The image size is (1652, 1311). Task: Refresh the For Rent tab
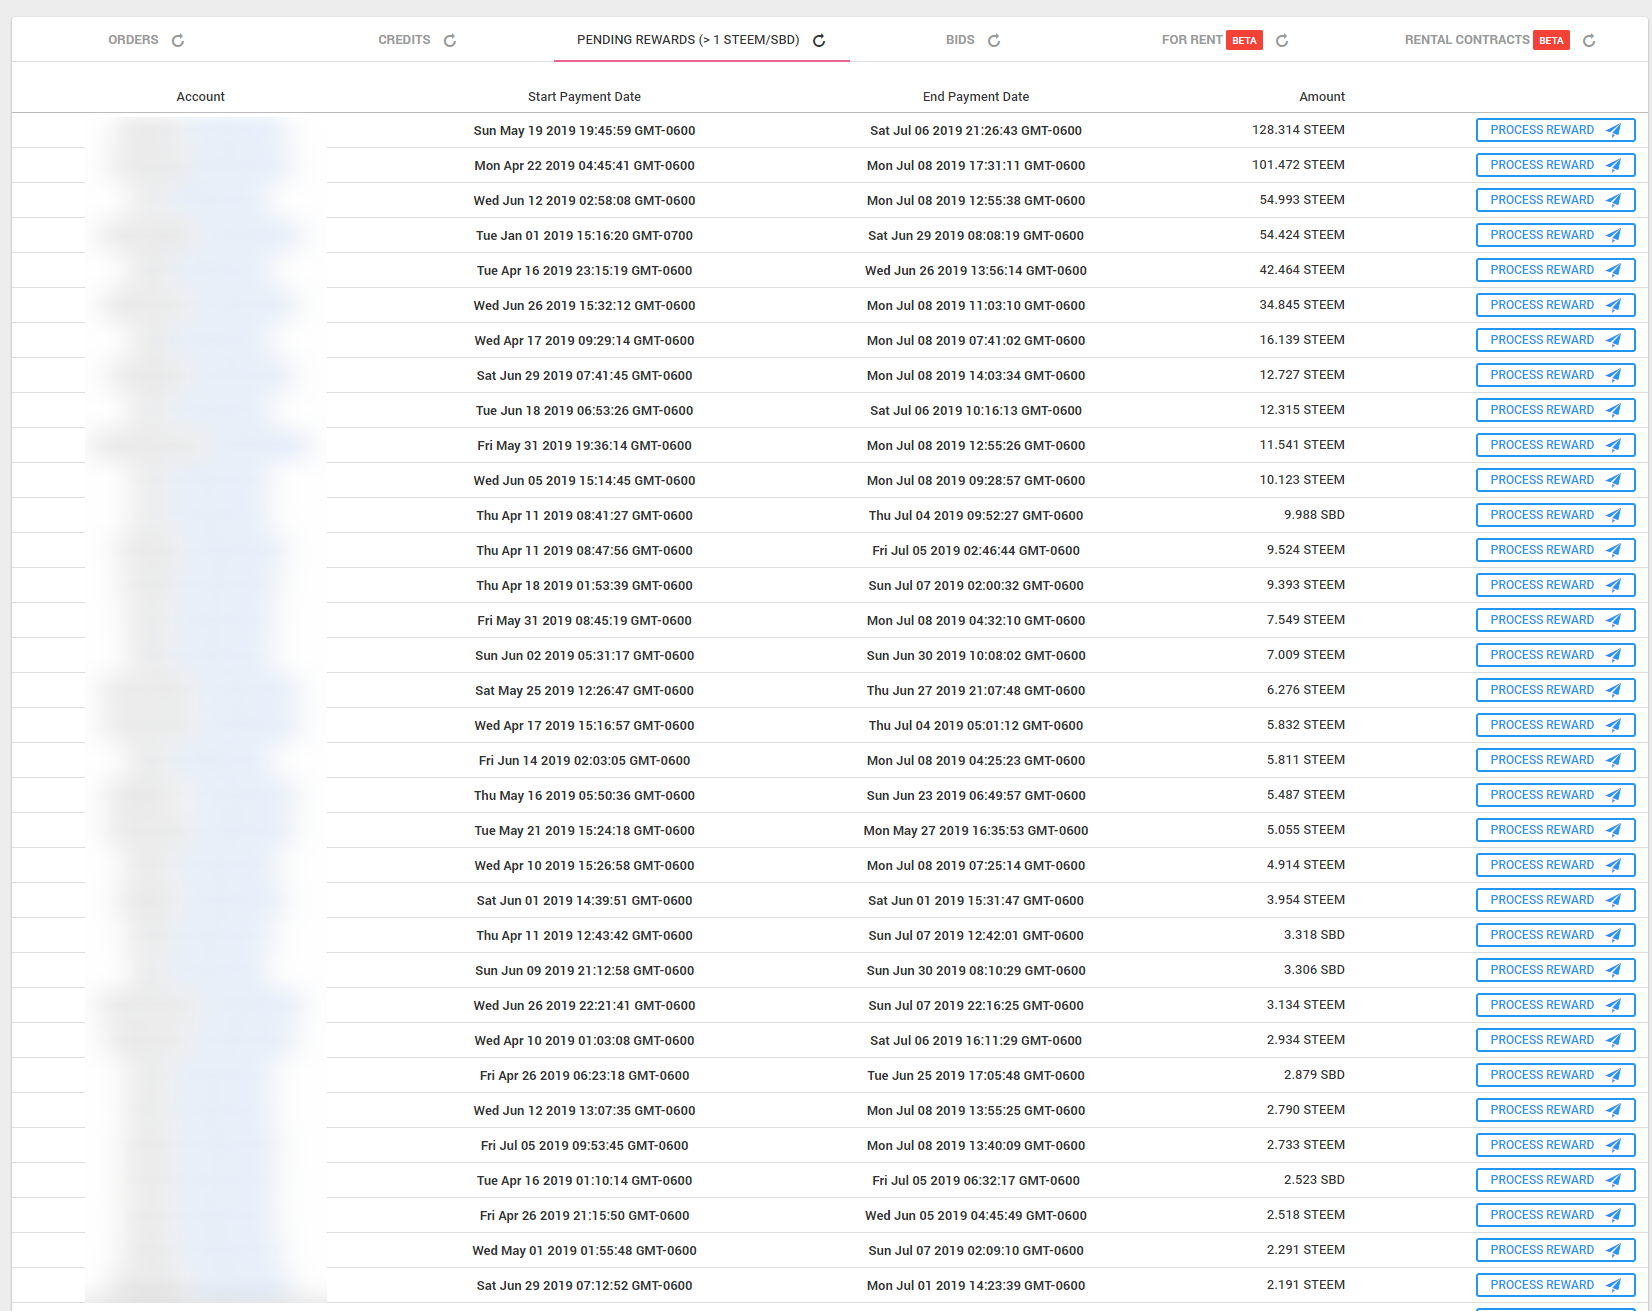tap(1282, 41)
